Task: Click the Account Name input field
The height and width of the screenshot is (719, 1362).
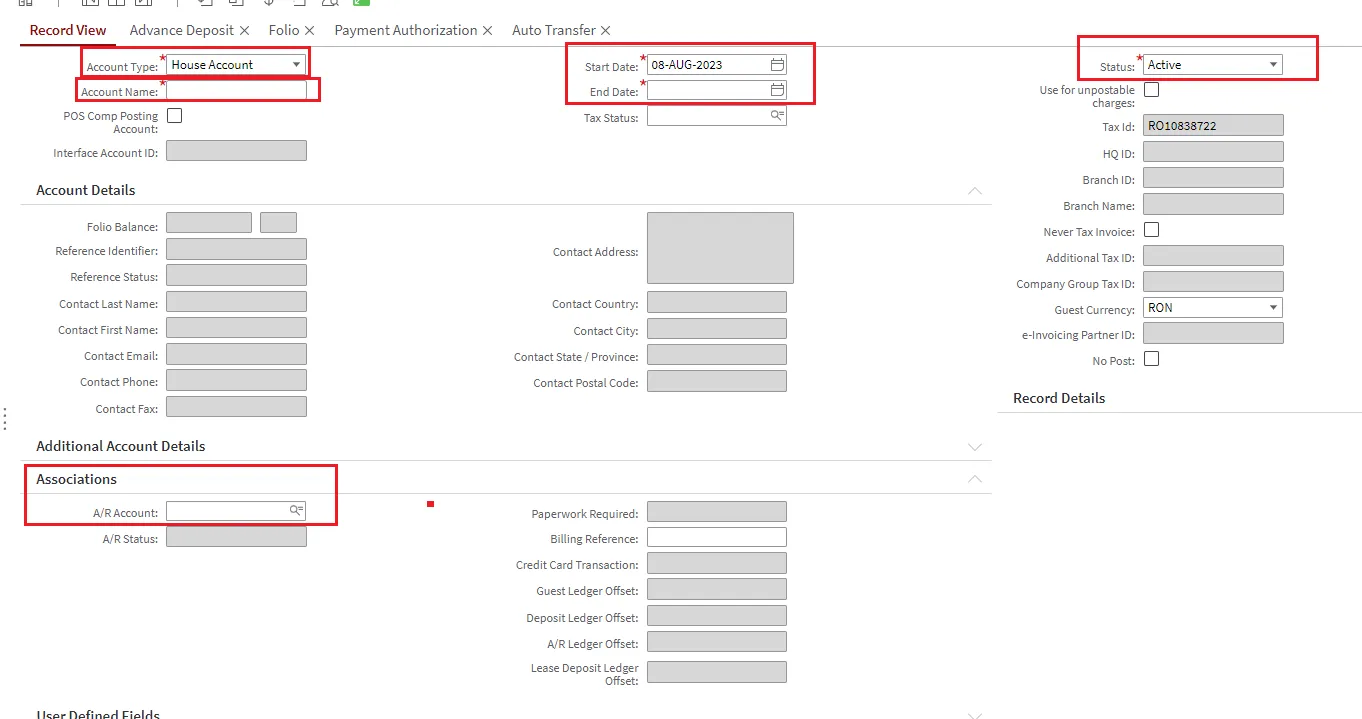Action: (236, 91)
